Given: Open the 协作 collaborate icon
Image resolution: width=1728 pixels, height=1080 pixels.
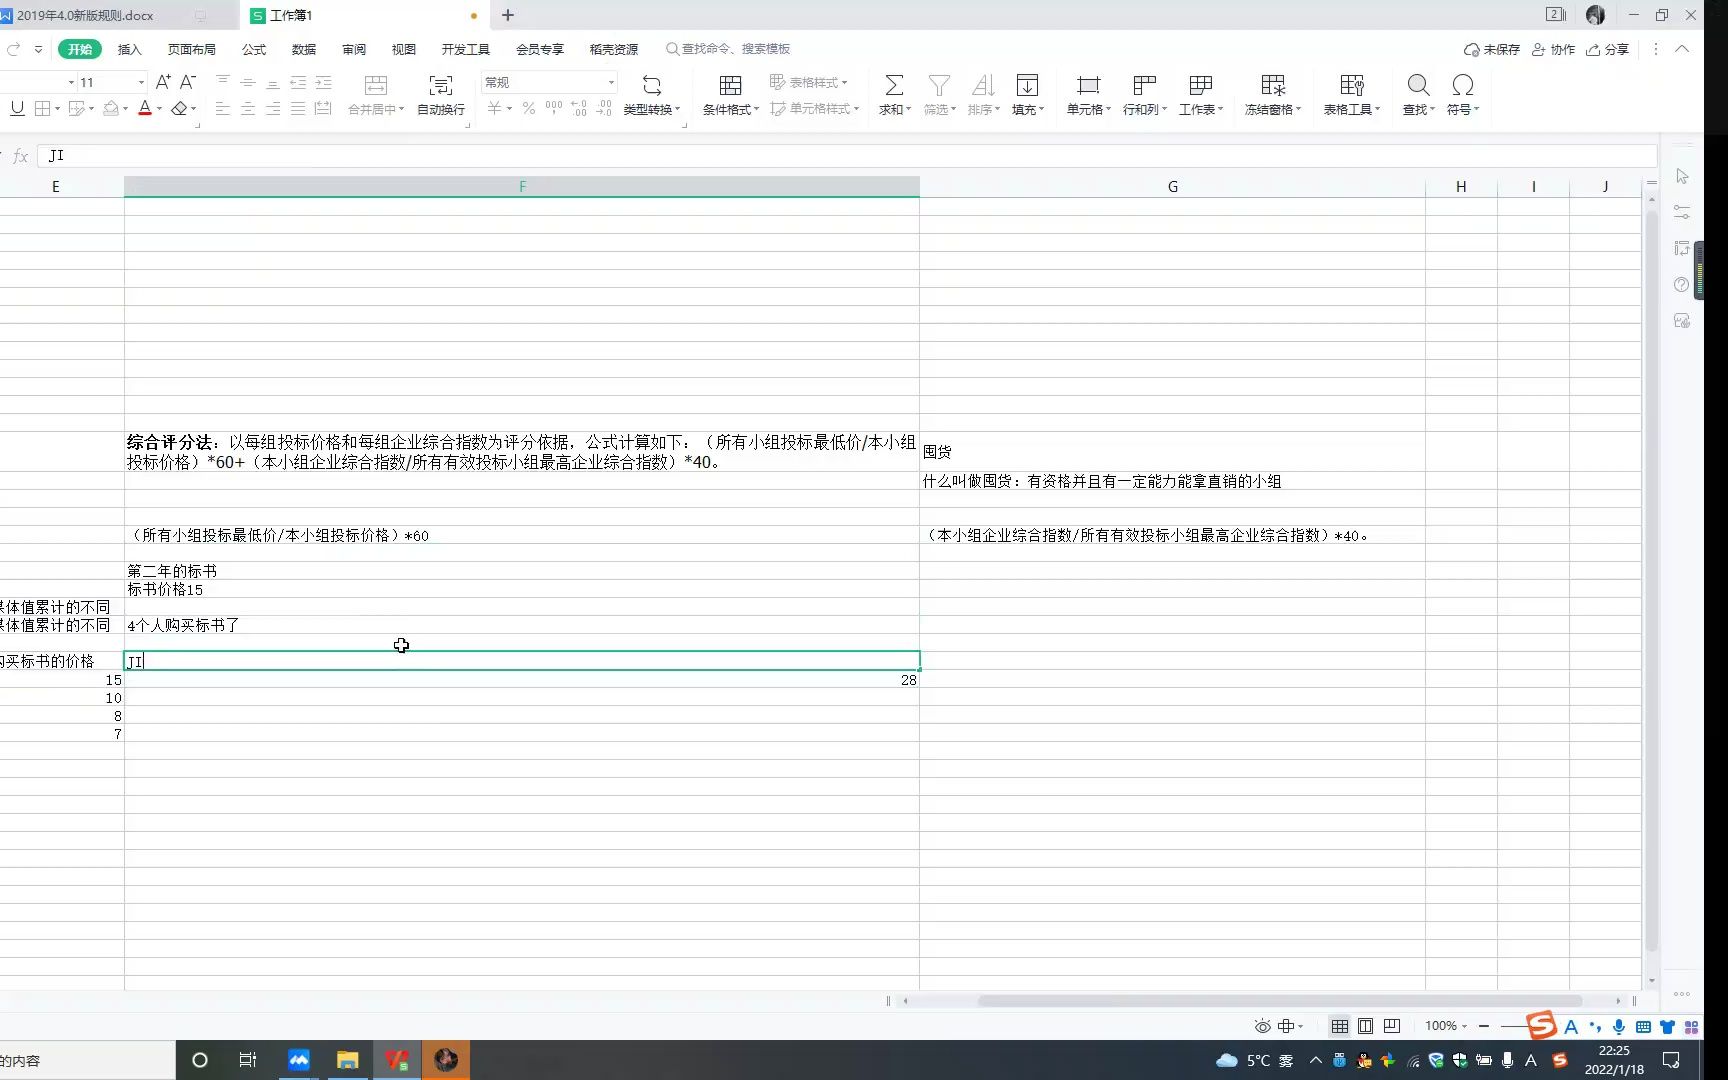Looking at the screenshot, I should point(1554,49).
